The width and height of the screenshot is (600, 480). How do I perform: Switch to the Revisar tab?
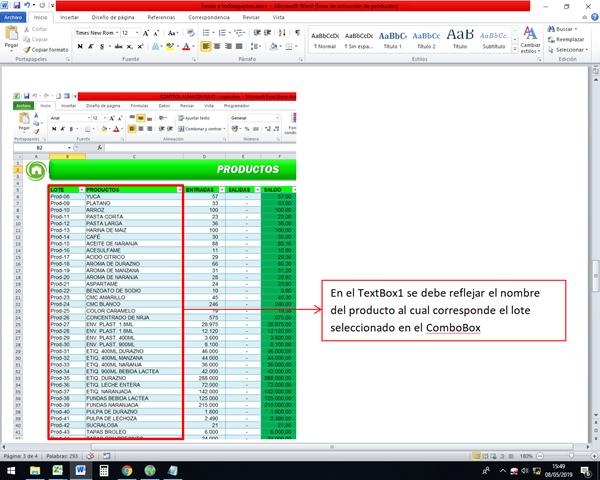coord(251,17)
